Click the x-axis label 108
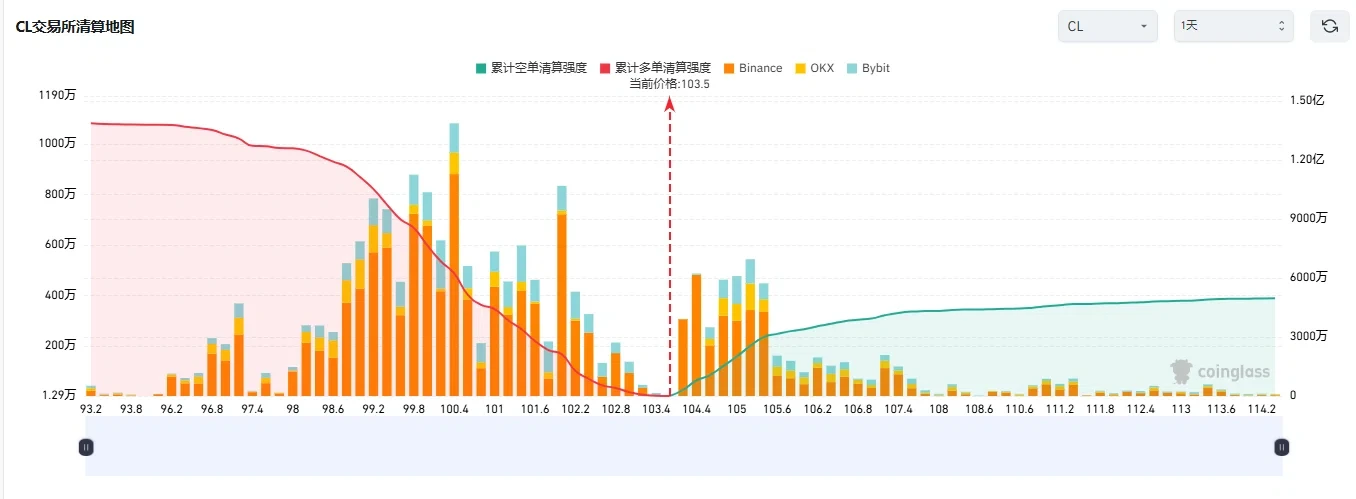This screenshot has height=499, width=1356. click(938, 409)
